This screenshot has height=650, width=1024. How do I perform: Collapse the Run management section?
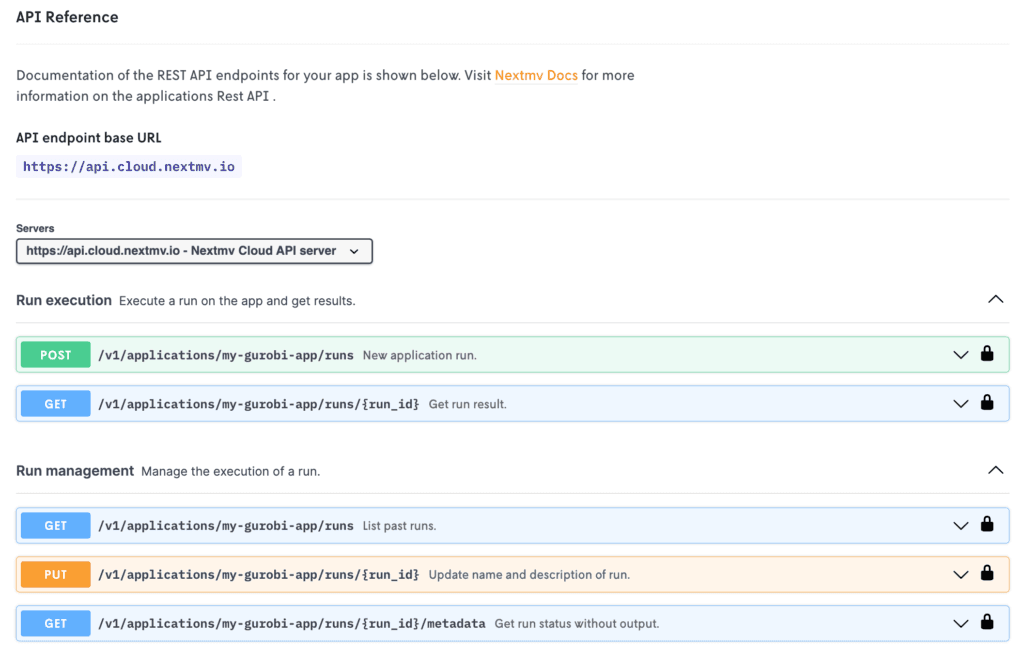995,470
